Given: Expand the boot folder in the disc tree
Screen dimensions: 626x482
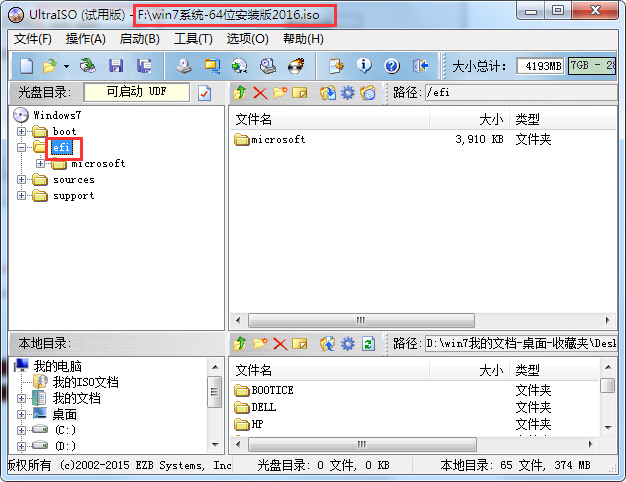Looking at the screenshot, I should pos(21,131).
